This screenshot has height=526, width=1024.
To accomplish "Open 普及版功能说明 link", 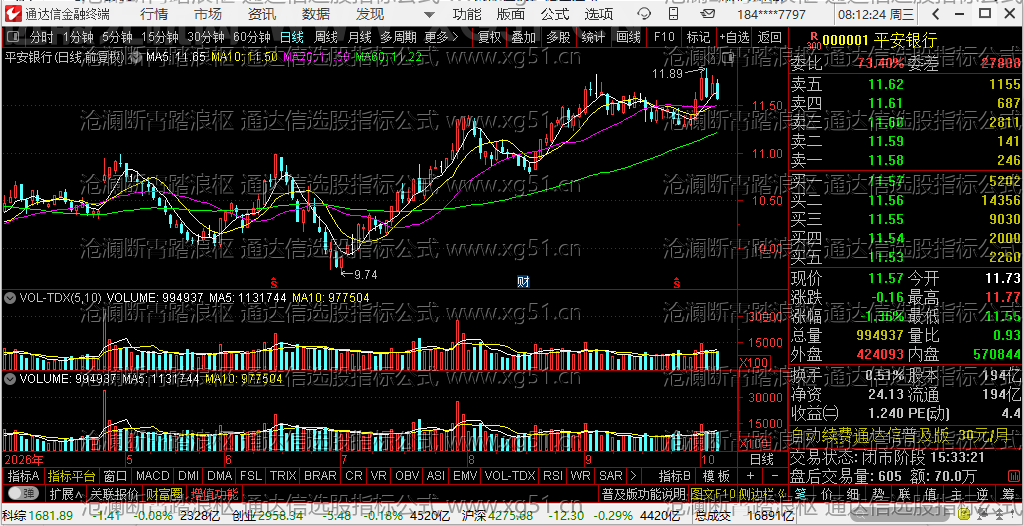I will (643, 493).
